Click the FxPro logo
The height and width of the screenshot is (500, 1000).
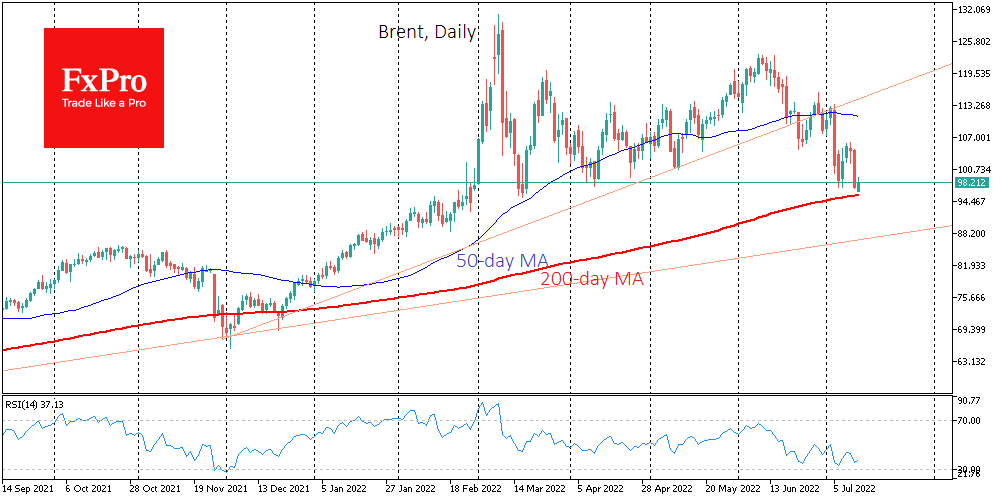point(103,87)
